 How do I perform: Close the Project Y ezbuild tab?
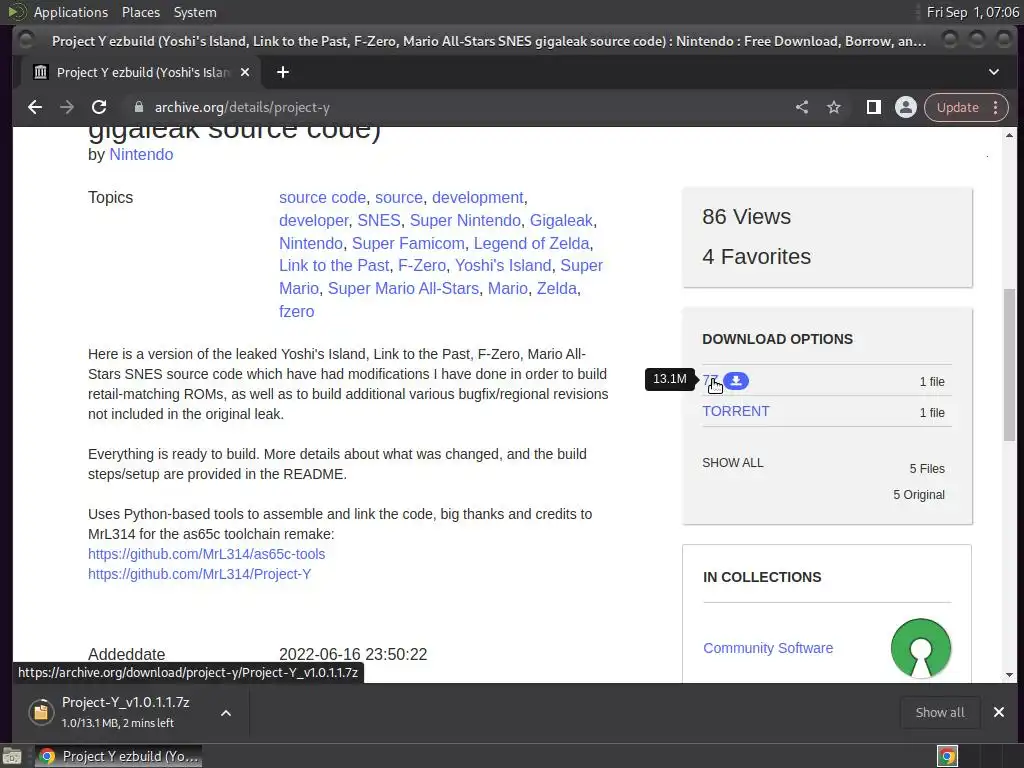pyautogui.click(x=245, y=72)
